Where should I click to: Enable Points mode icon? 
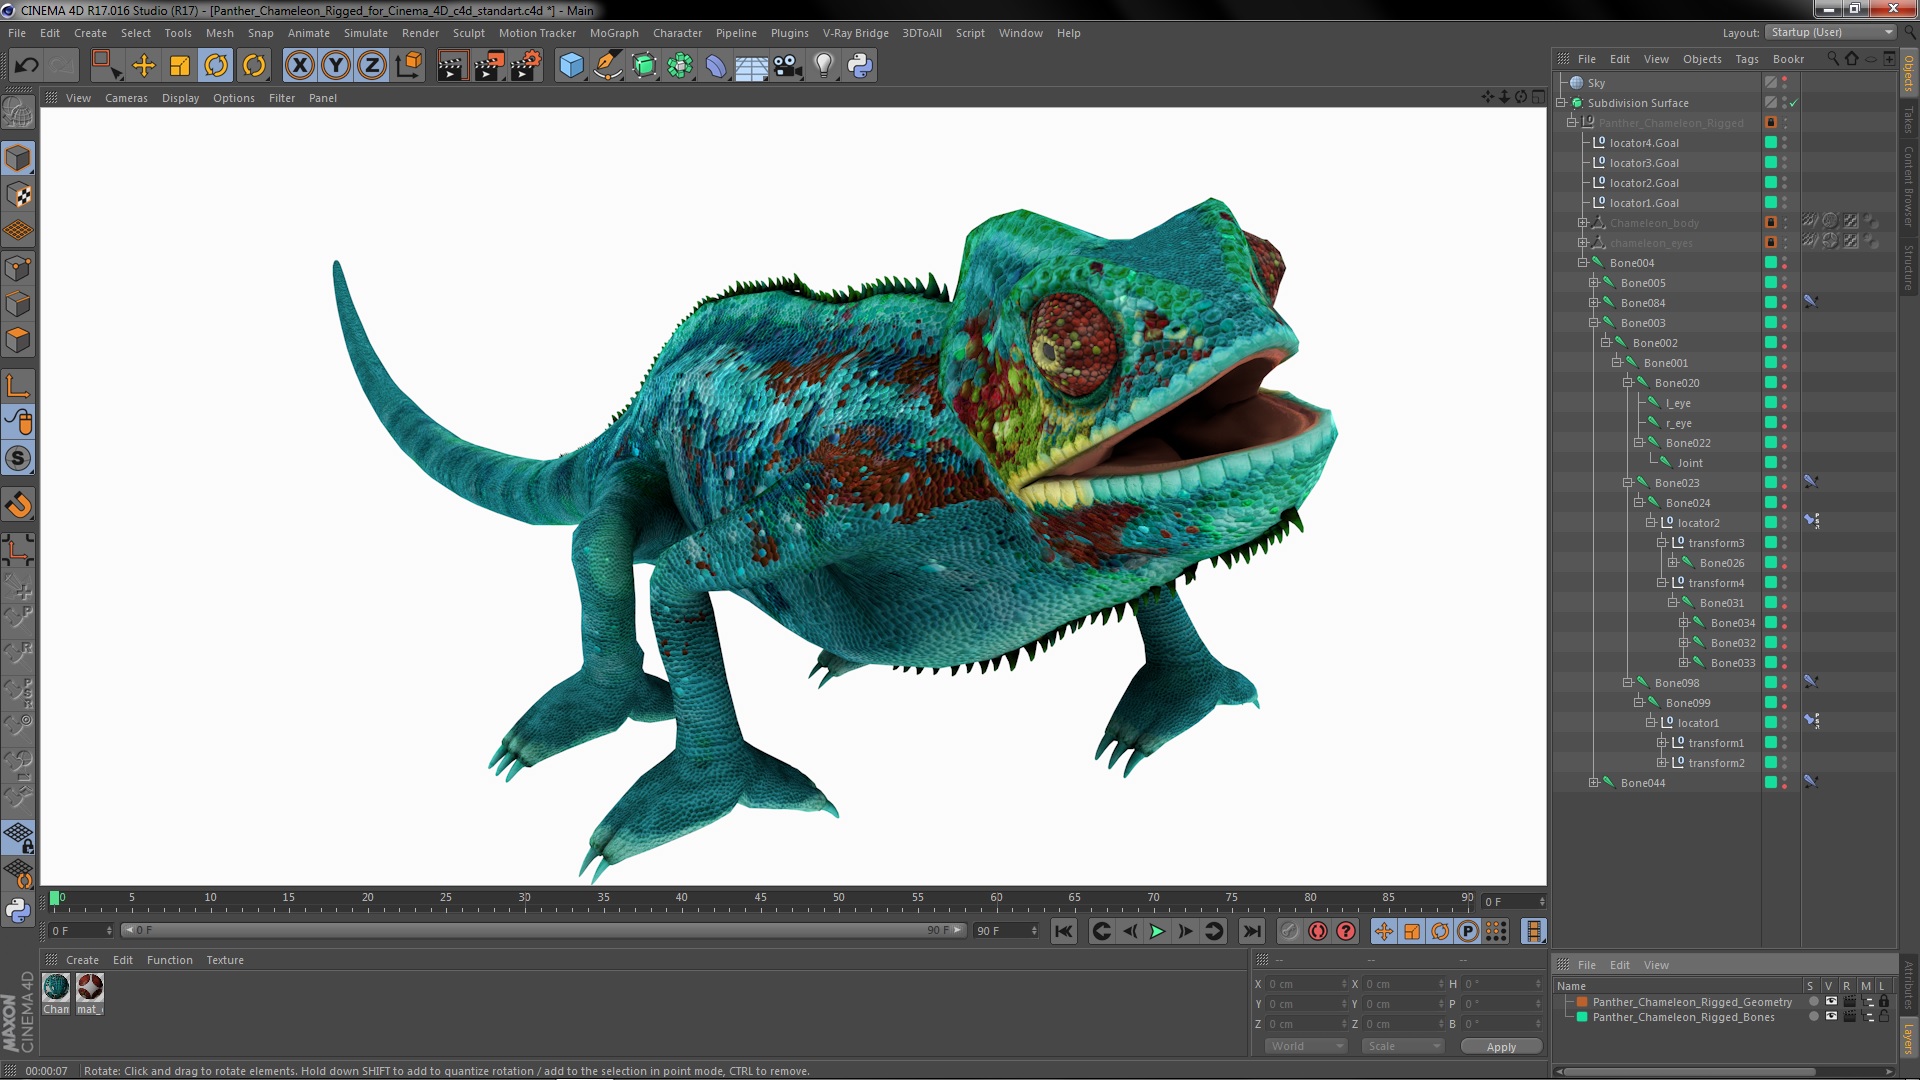pos(18,268)
